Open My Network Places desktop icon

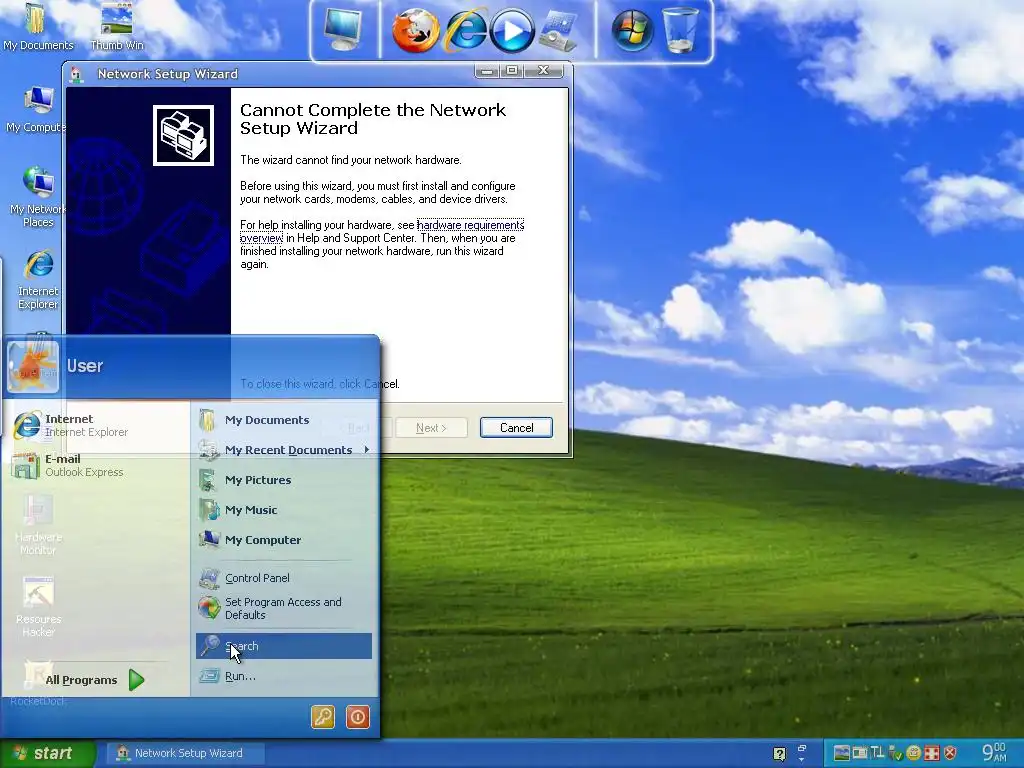click(38, 197)
